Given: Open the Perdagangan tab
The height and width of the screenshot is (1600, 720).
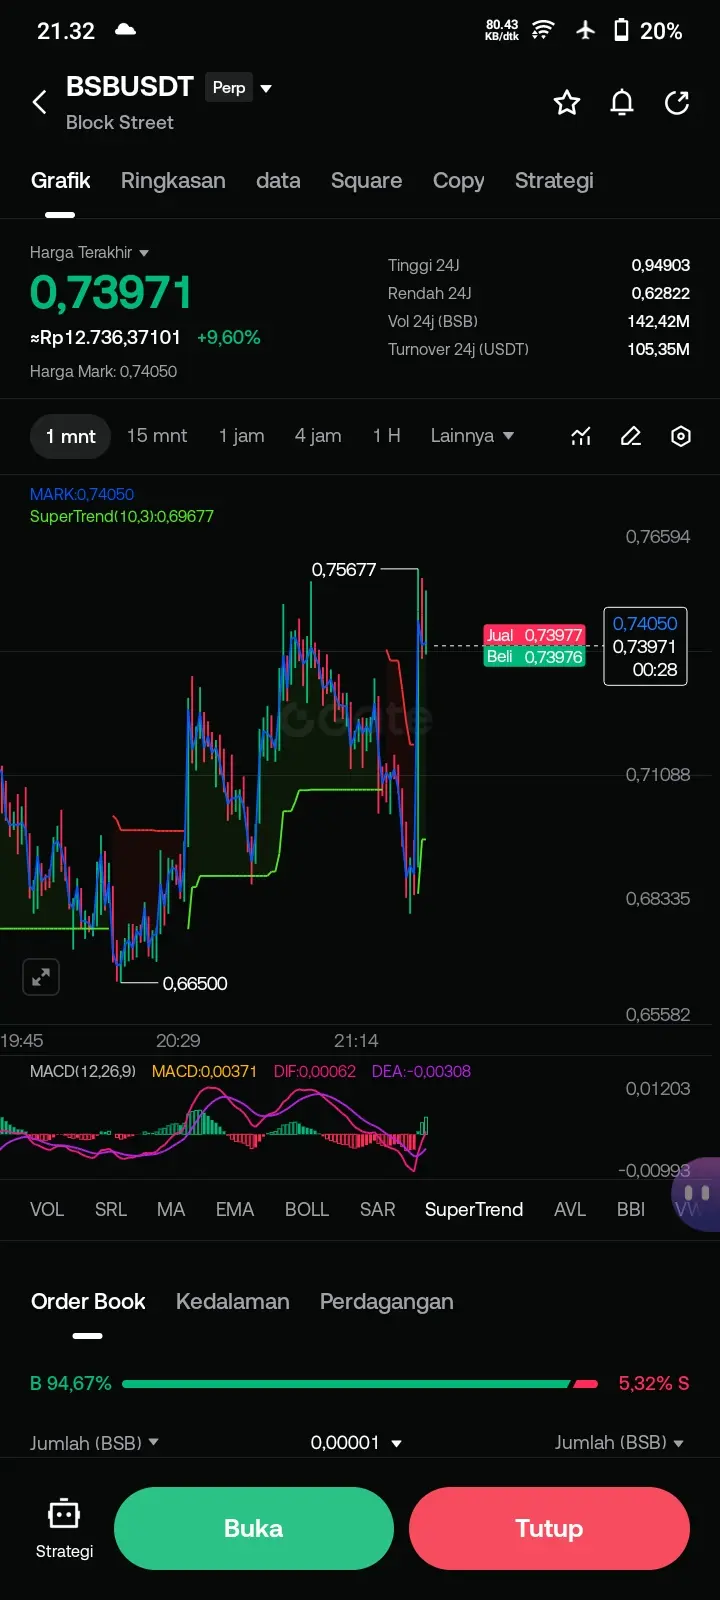Looking at the screenshot, I should (387, 1301).
